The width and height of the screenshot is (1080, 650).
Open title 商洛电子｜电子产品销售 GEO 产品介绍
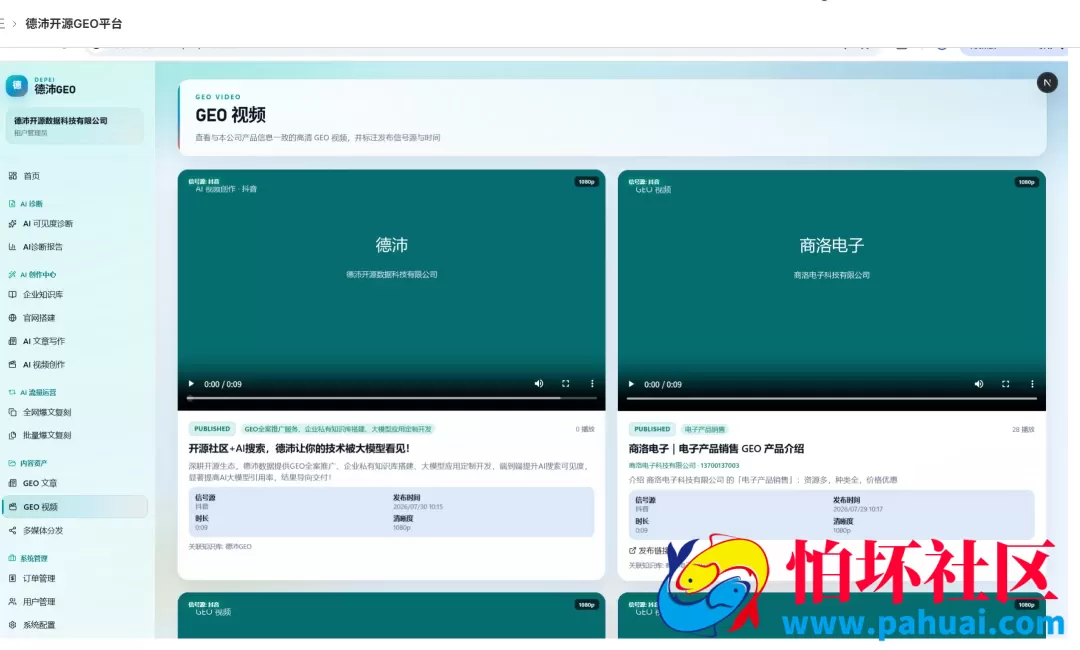[x=716, y=449]
